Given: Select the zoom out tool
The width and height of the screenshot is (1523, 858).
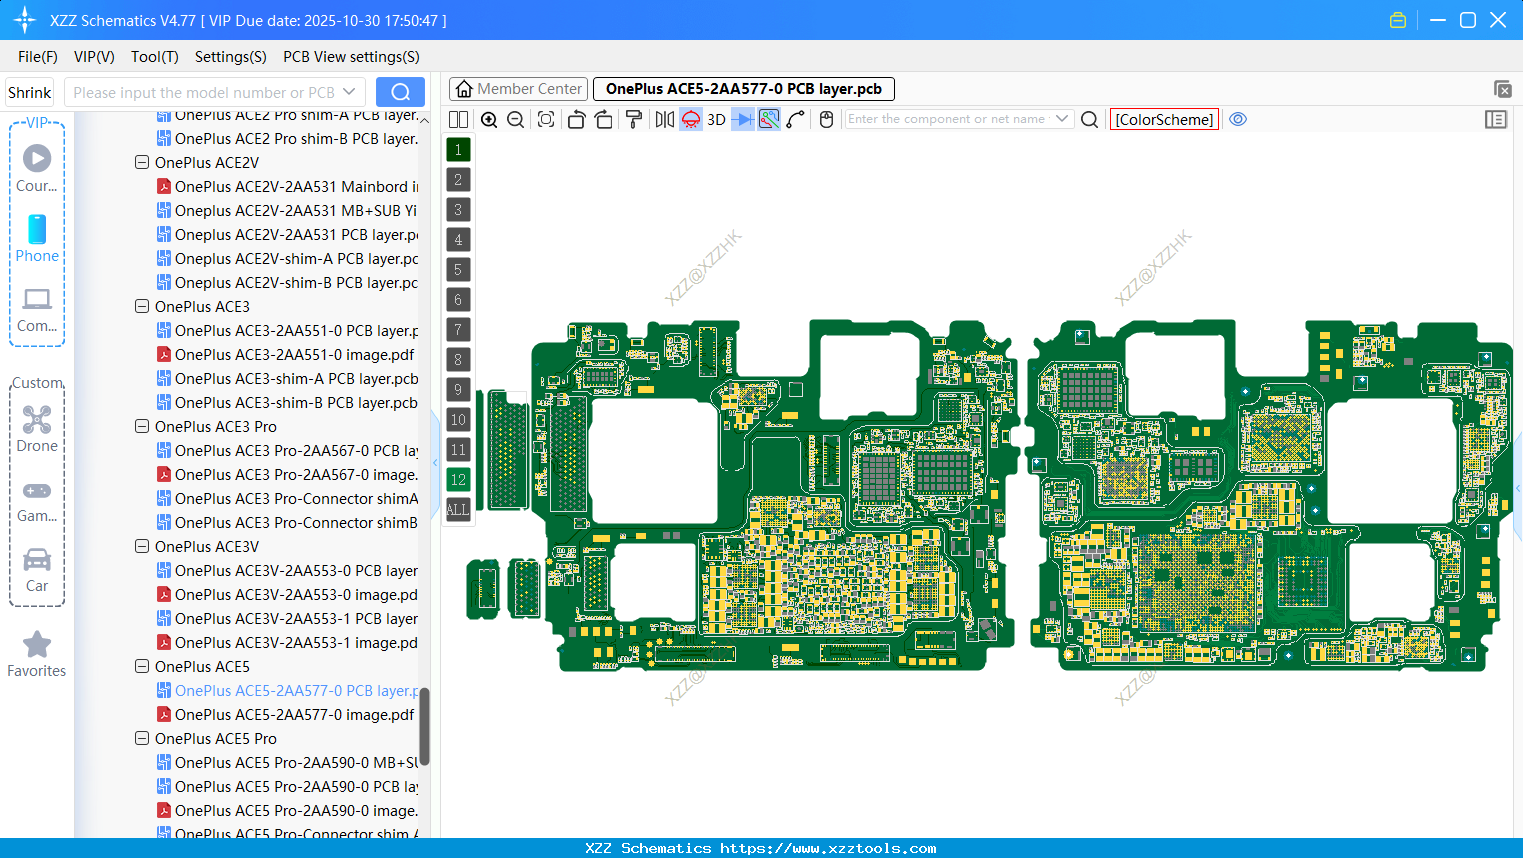Looking at the screenshot, I should tap(514, 119).
